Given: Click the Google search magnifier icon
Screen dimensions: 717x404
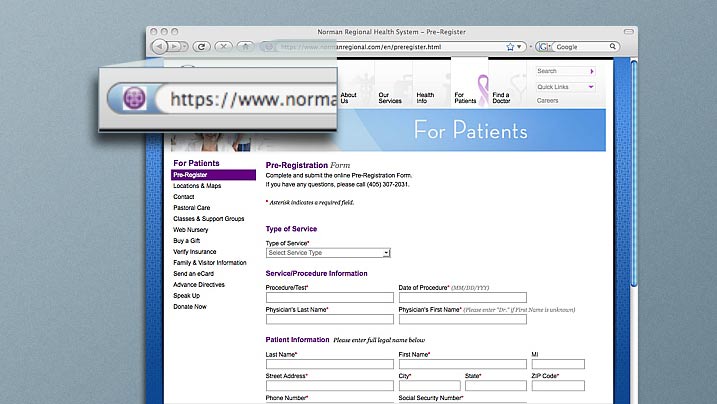Looking at the screenshot, I should [x=612, y=47].
